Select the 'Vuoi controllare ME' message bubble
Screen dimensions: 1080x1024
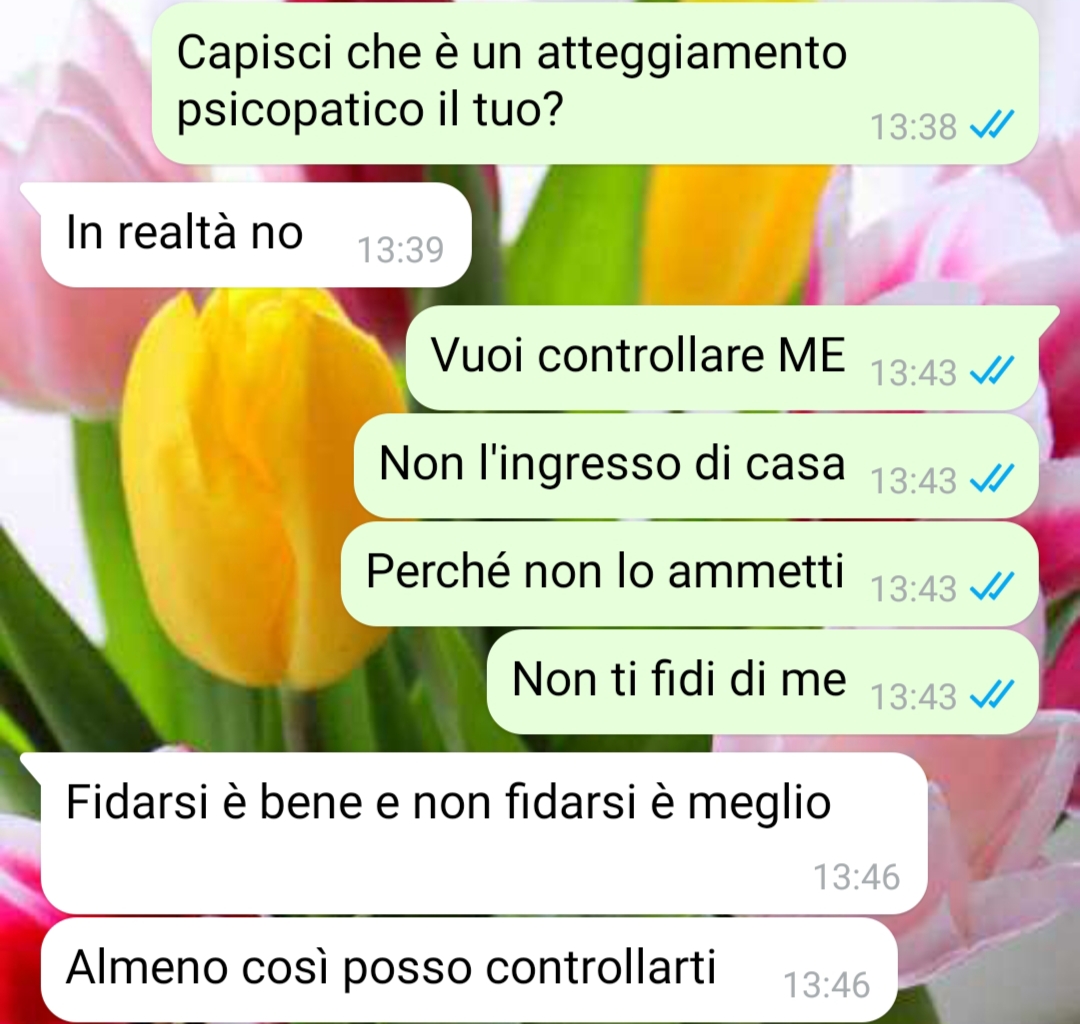coord(722,357)
